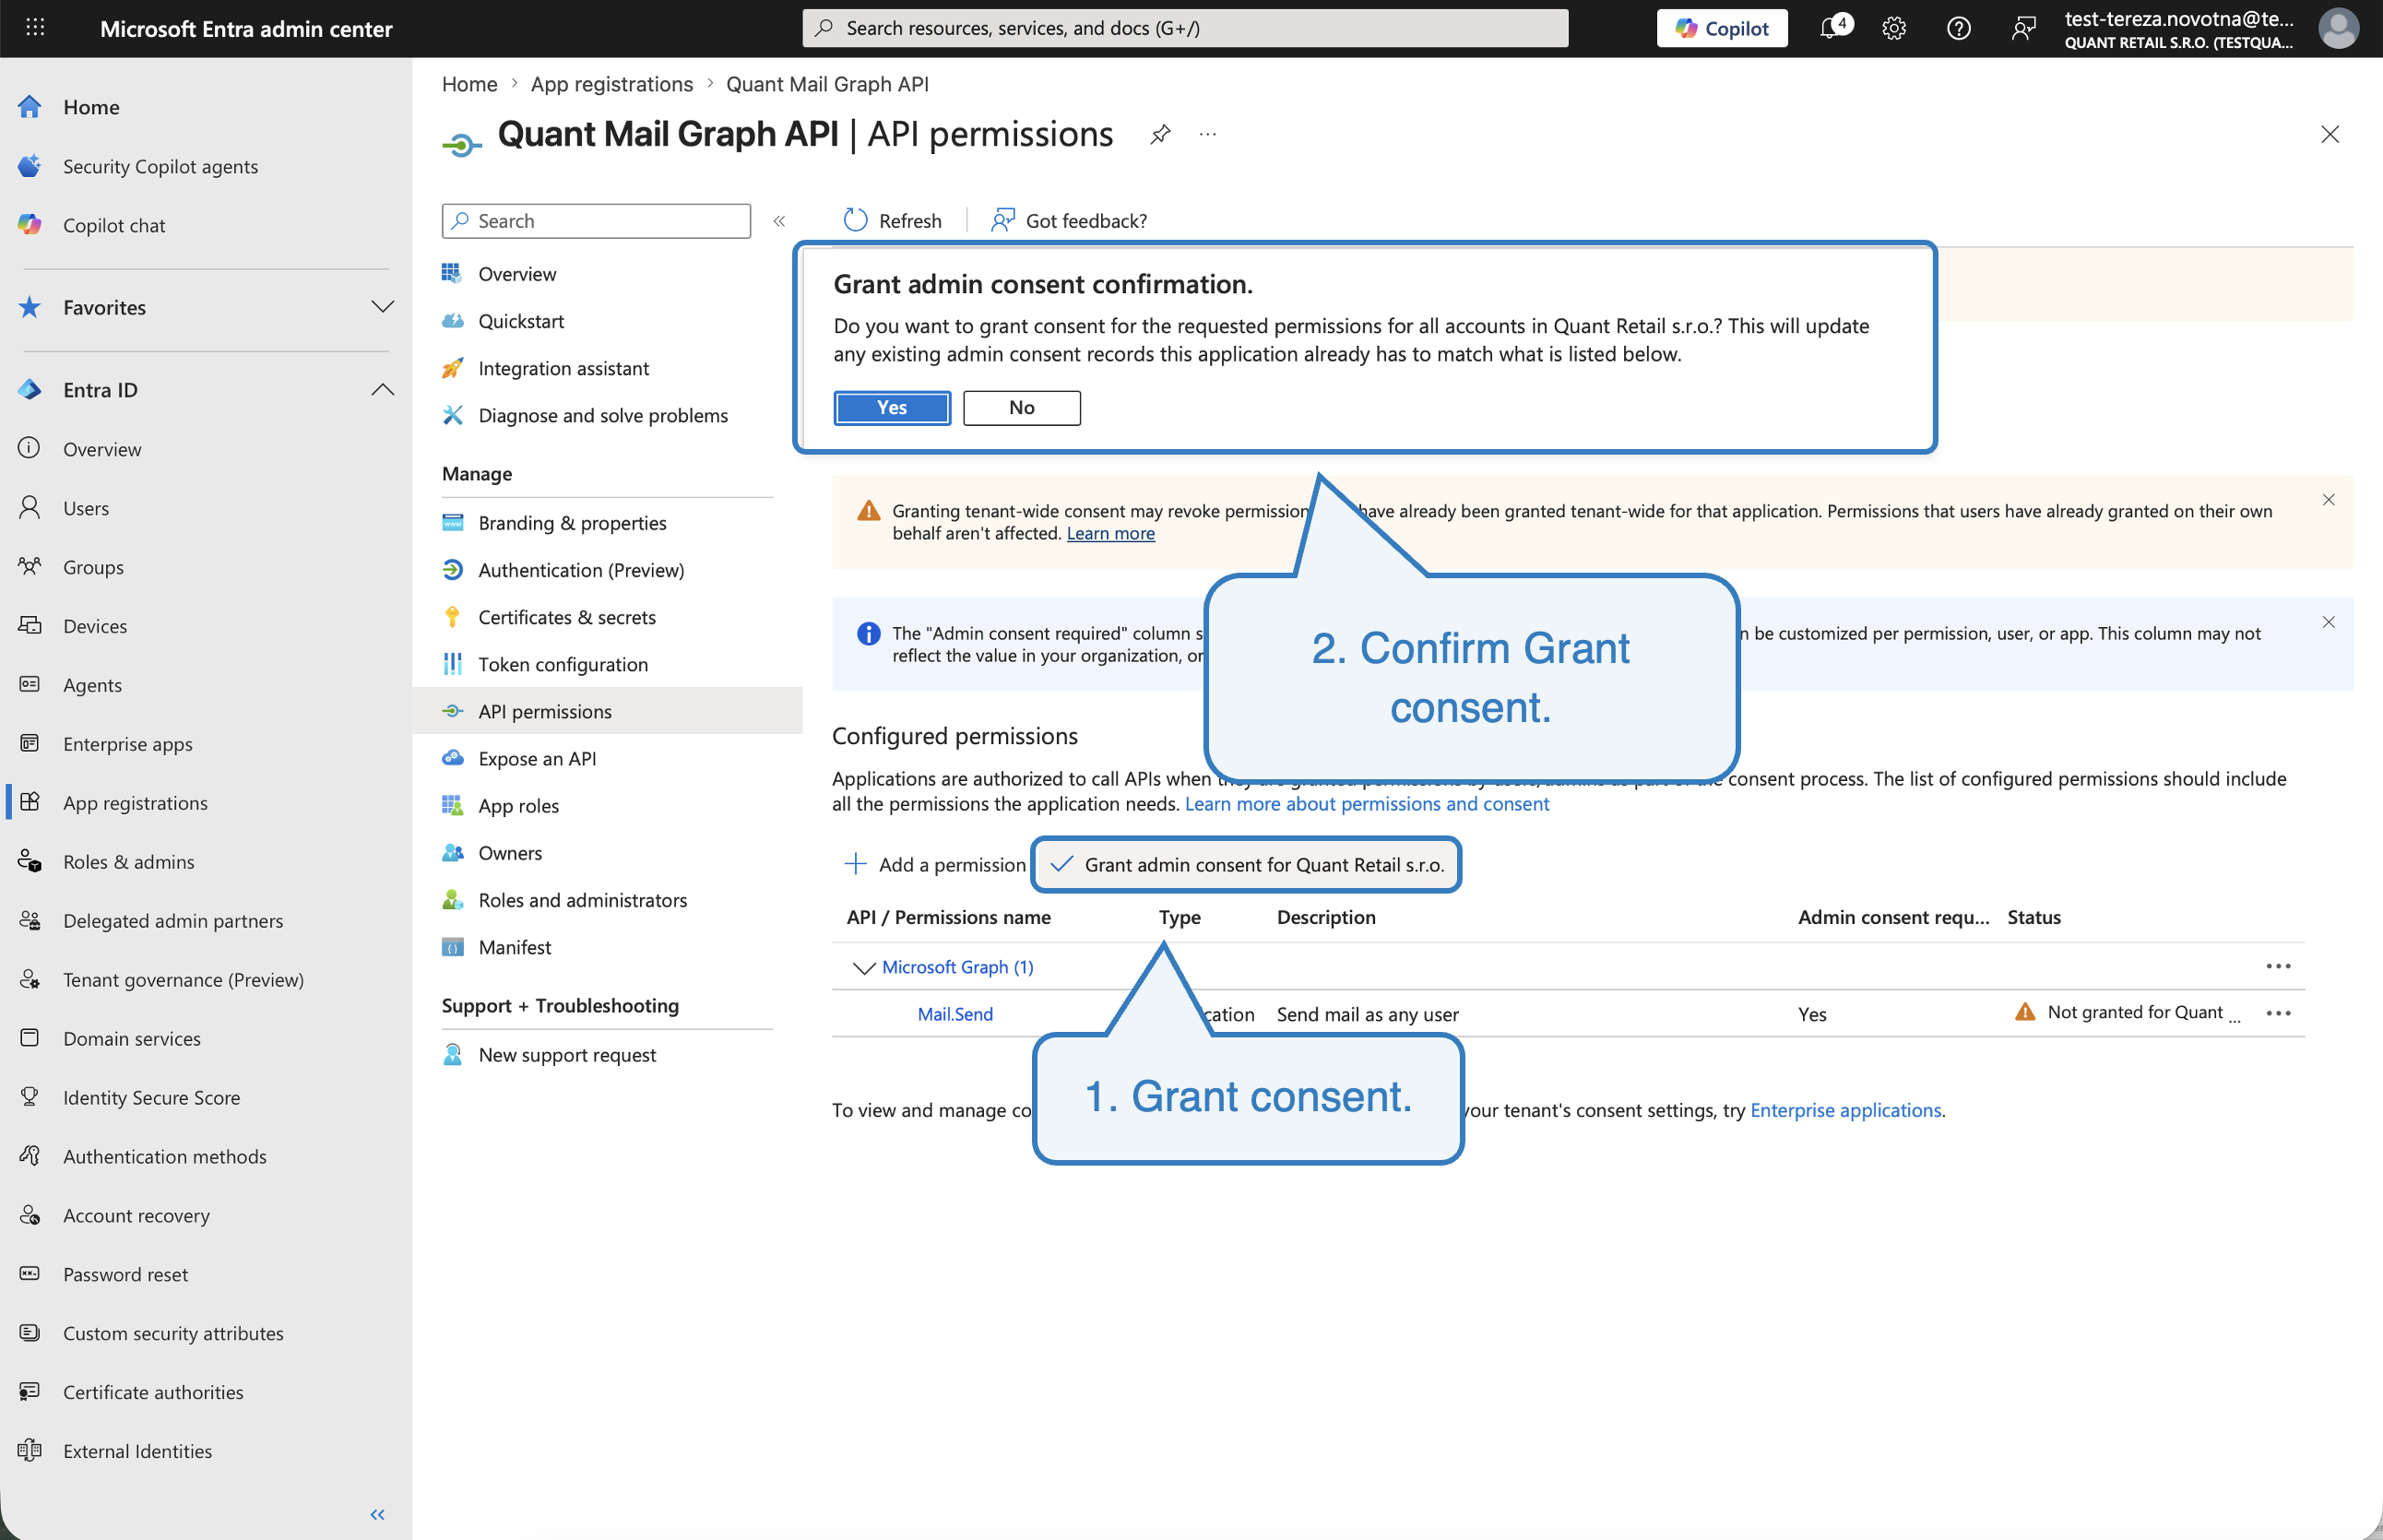Screen dimensions: 2383x1540
Task: Click Home in the breadcrumb
Action: click(x=469, y=84)
